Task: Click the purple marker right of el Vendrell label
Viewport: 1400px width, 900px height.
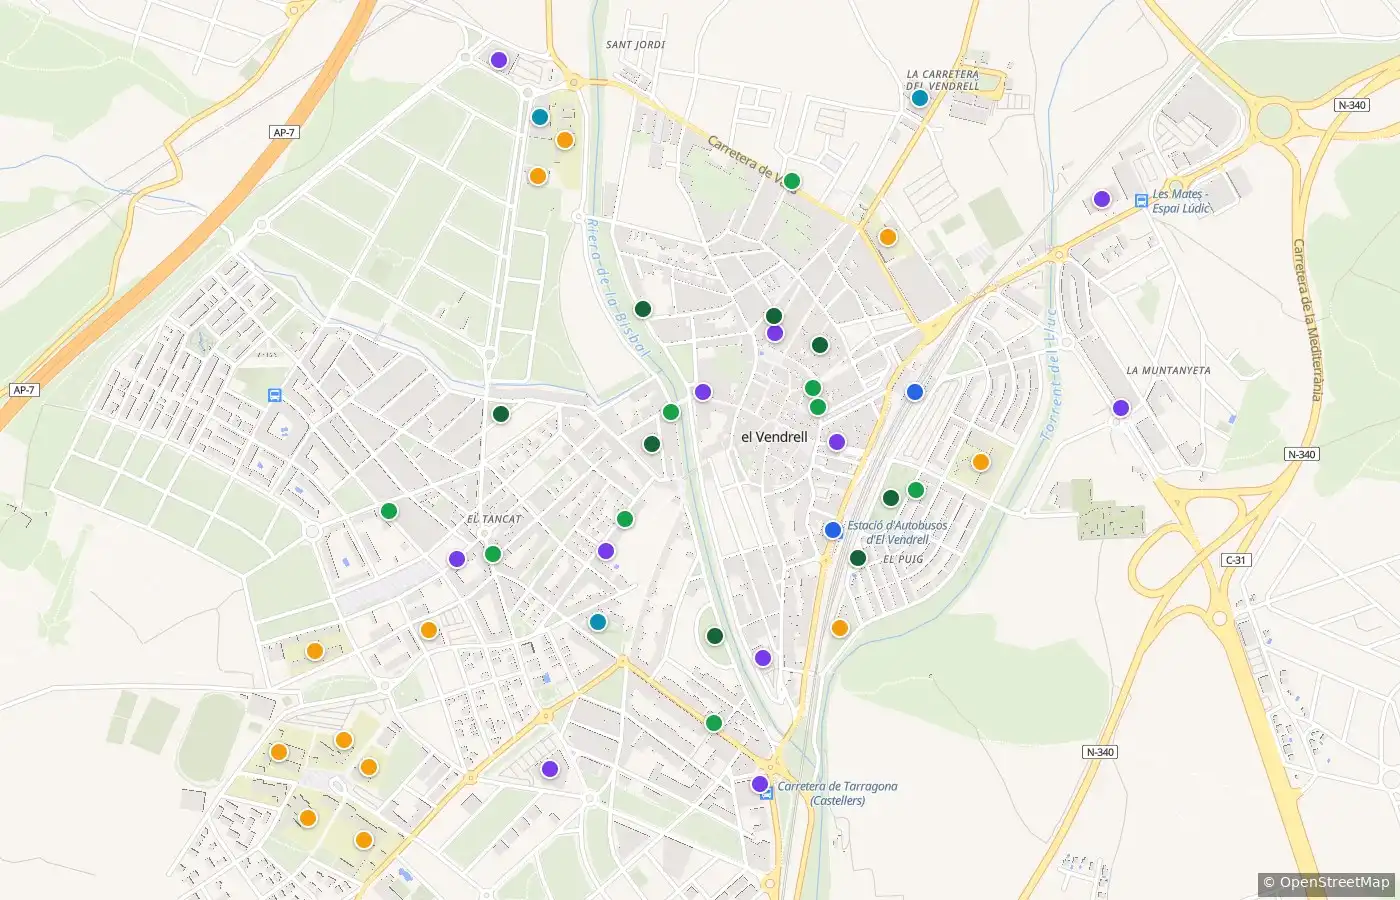Action: 837,442
